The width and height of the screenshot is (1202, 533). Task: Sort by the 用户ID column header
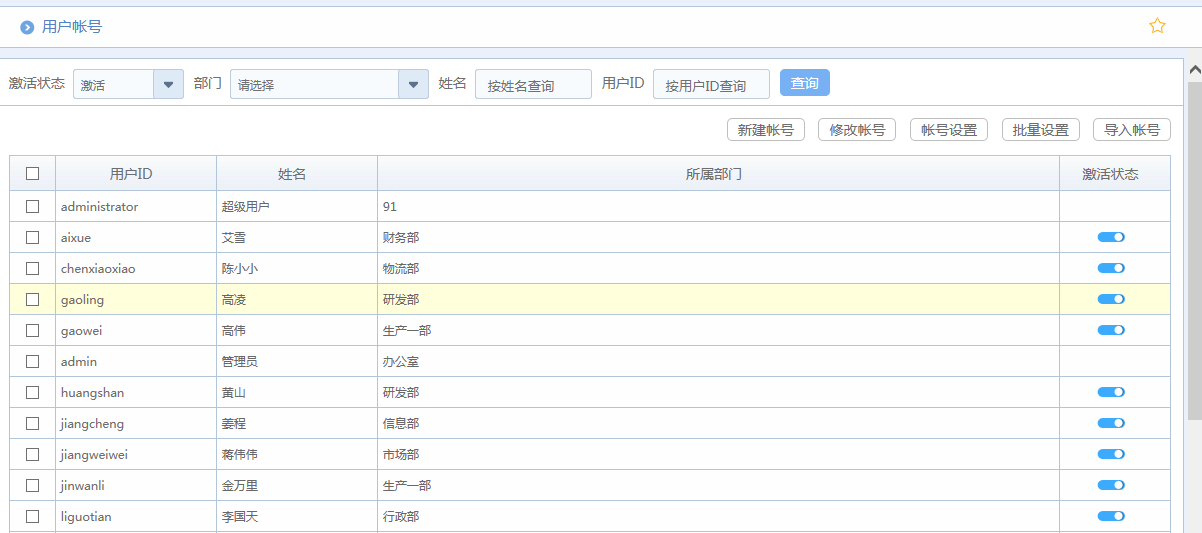pos(131,174)
